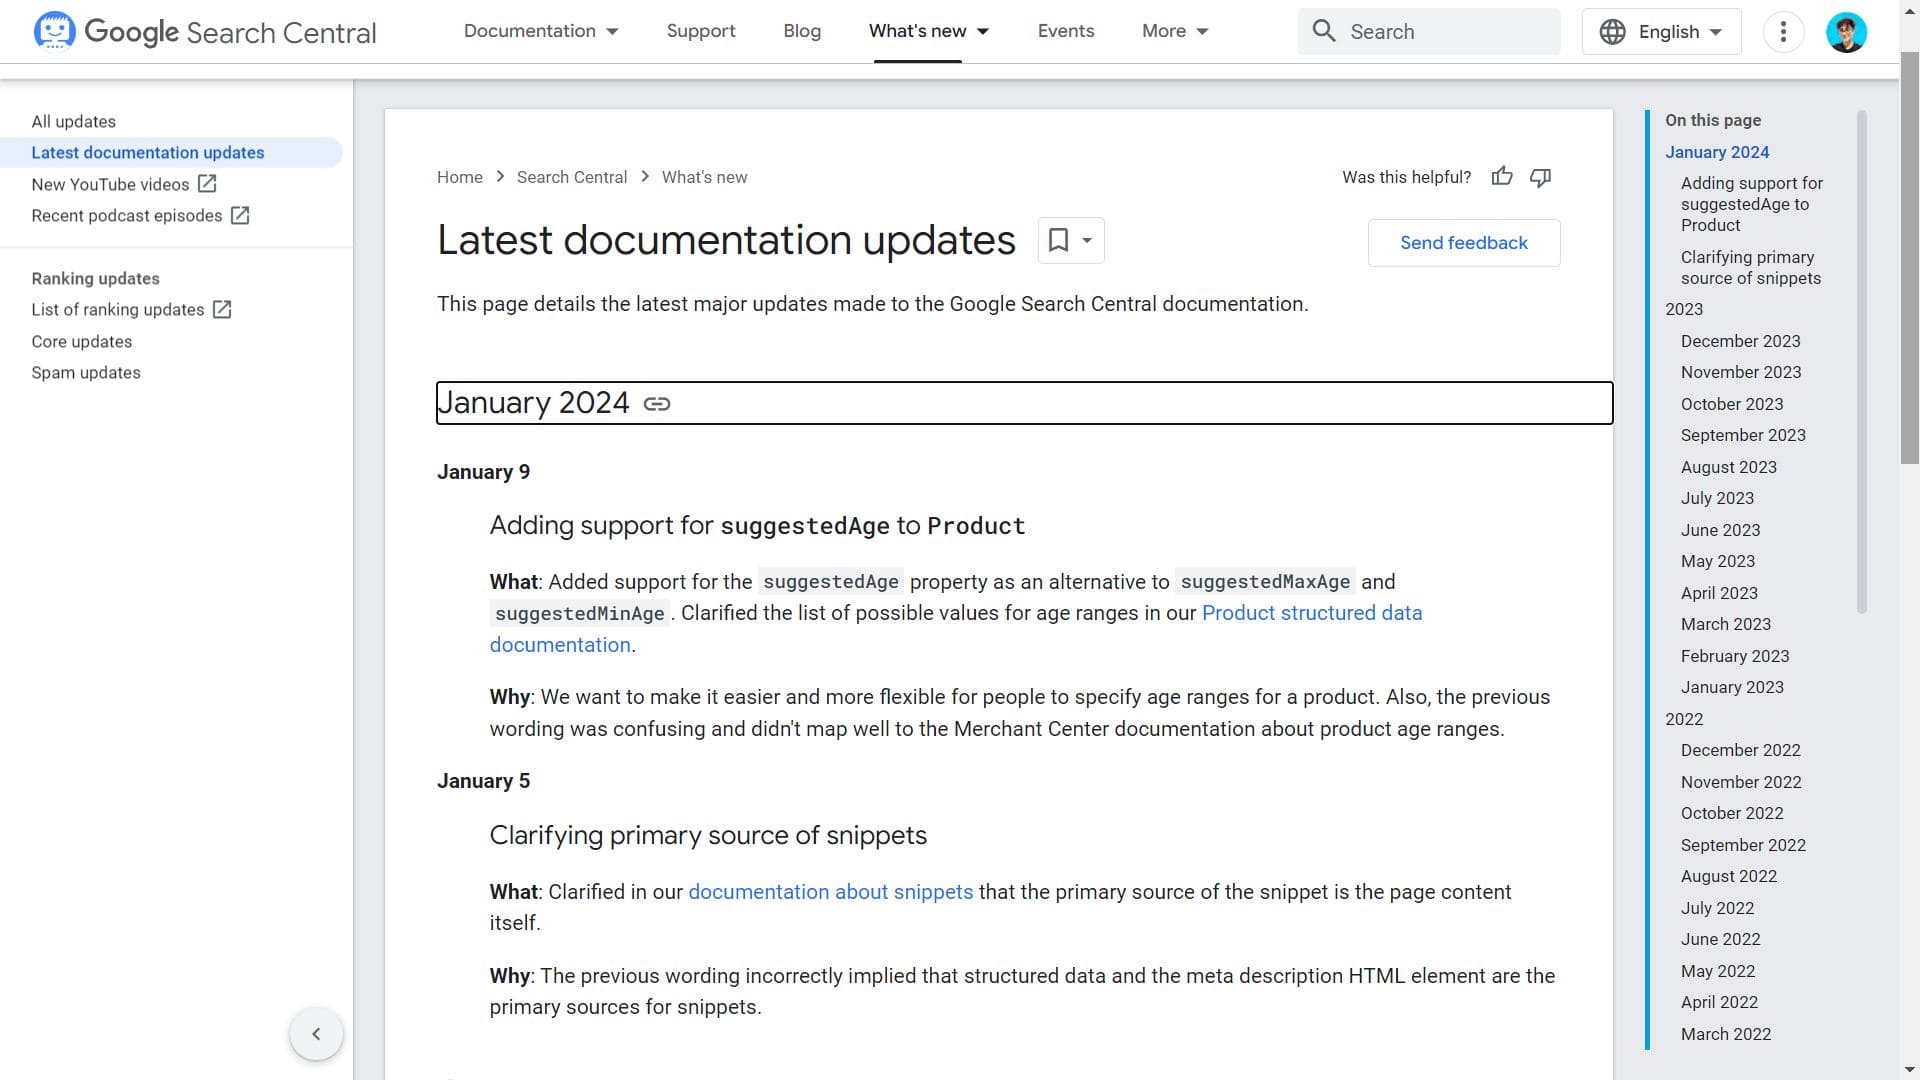Click the search magnifier icon
The height and width of the screenshot is (1080, 1920).
click(1324, 31)
